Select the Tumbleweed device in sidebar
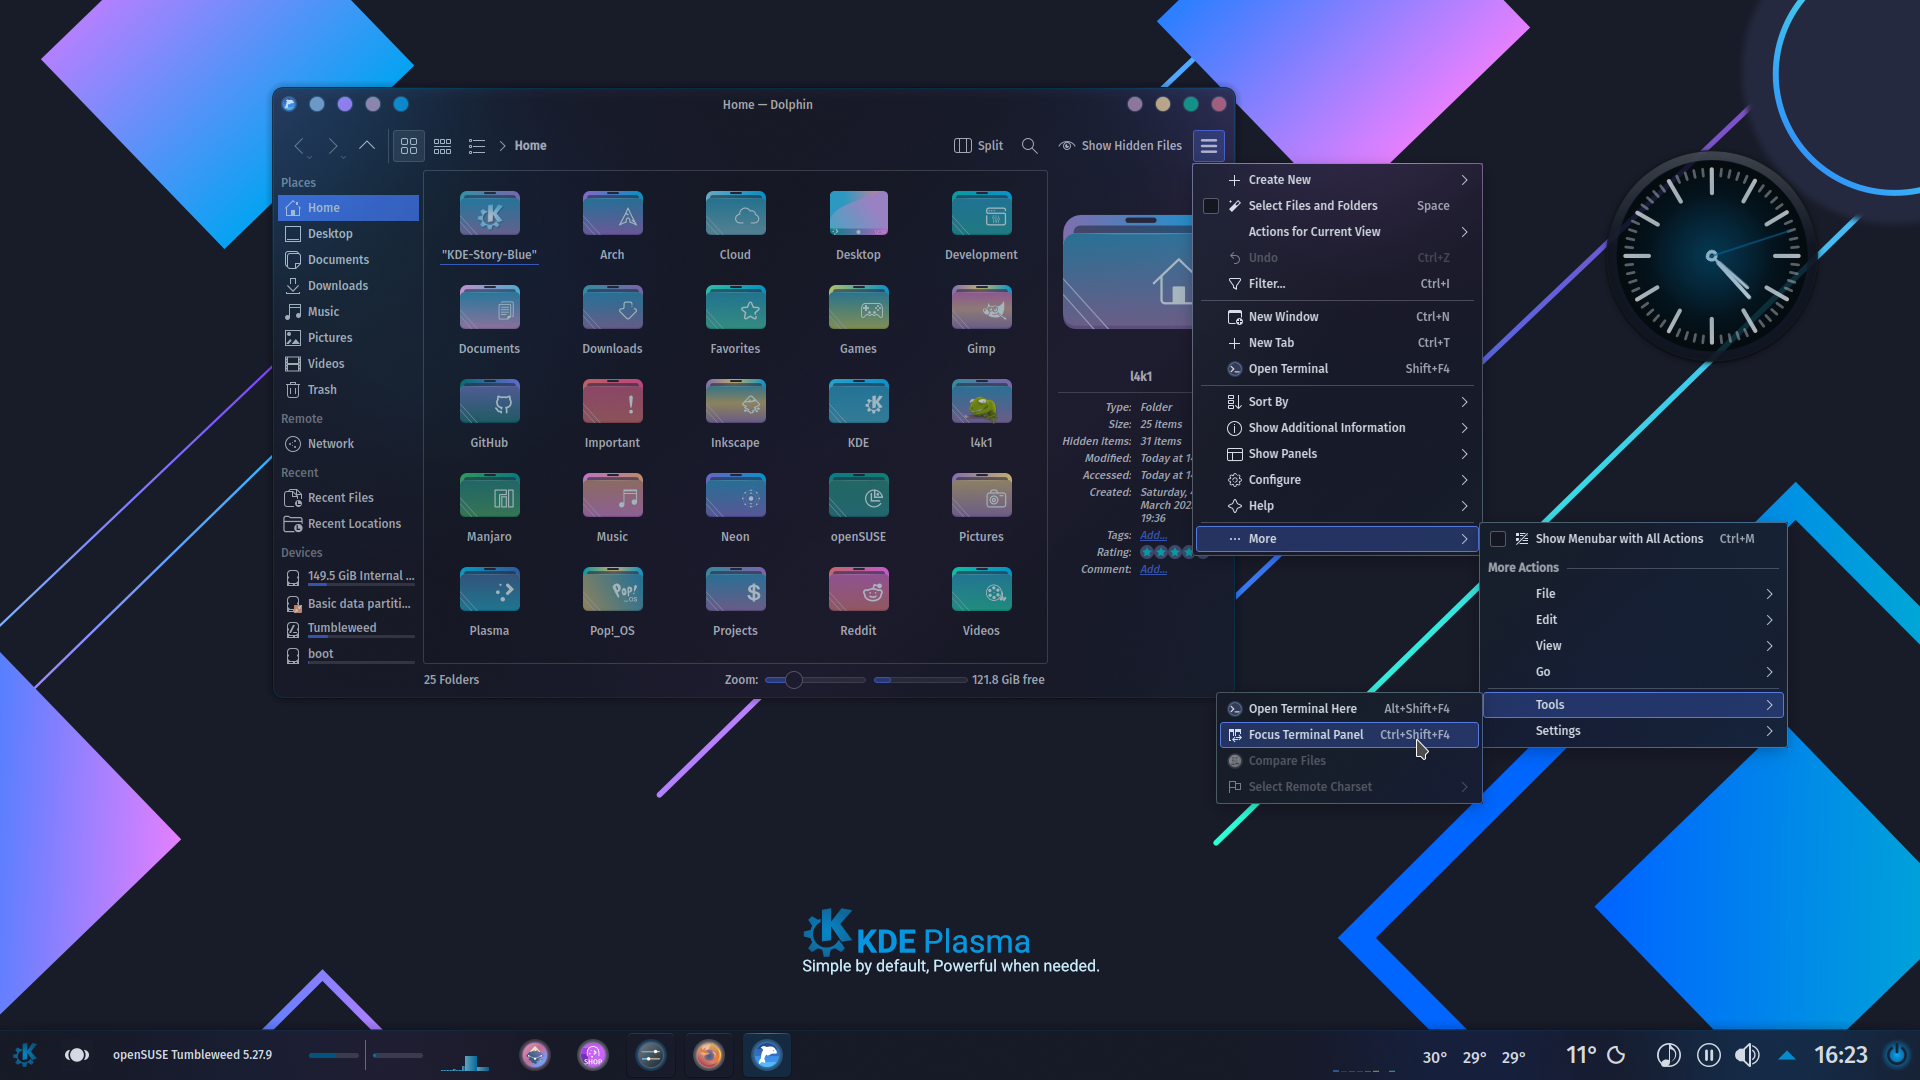The height and width of the screenshot is (1080, 1920). coord(348,629)
